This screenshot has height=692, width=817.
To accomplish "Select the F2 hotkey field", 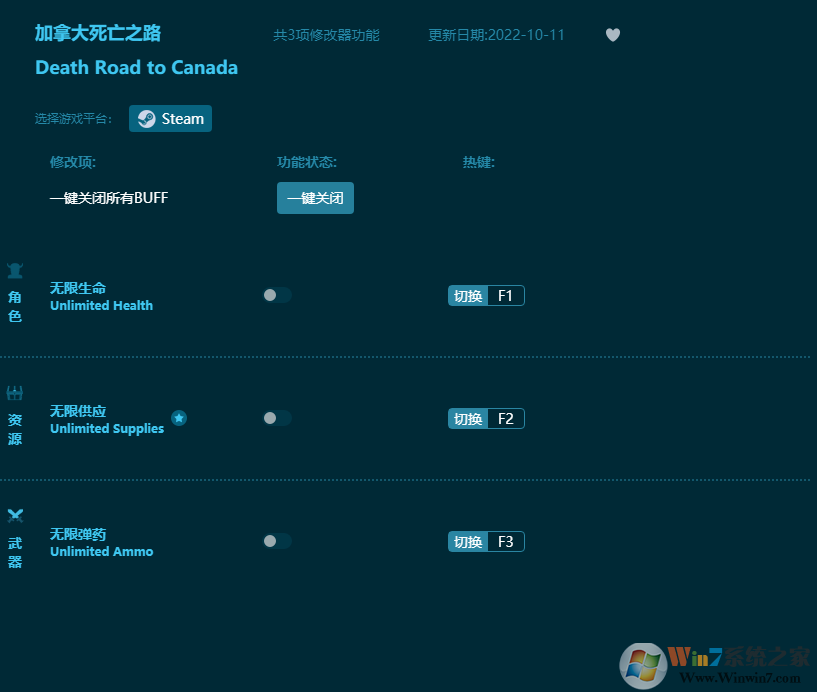I will point(506,419).
